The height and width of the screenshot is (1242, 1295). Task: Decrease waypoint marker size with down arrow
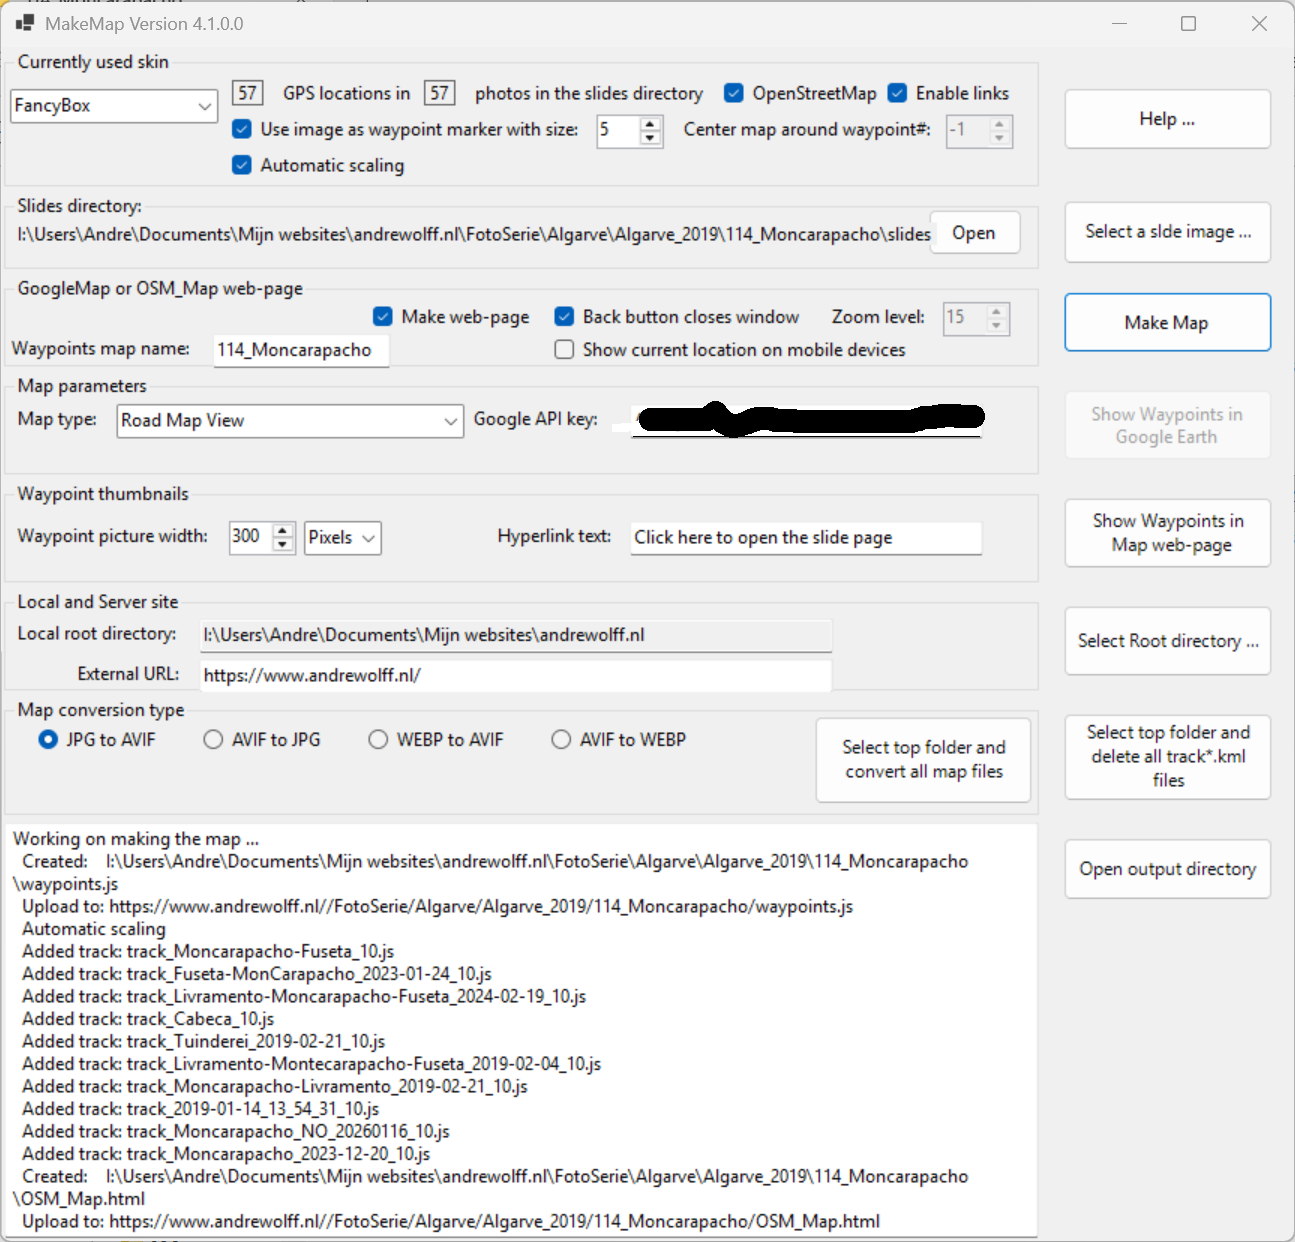tap(651, 138)
